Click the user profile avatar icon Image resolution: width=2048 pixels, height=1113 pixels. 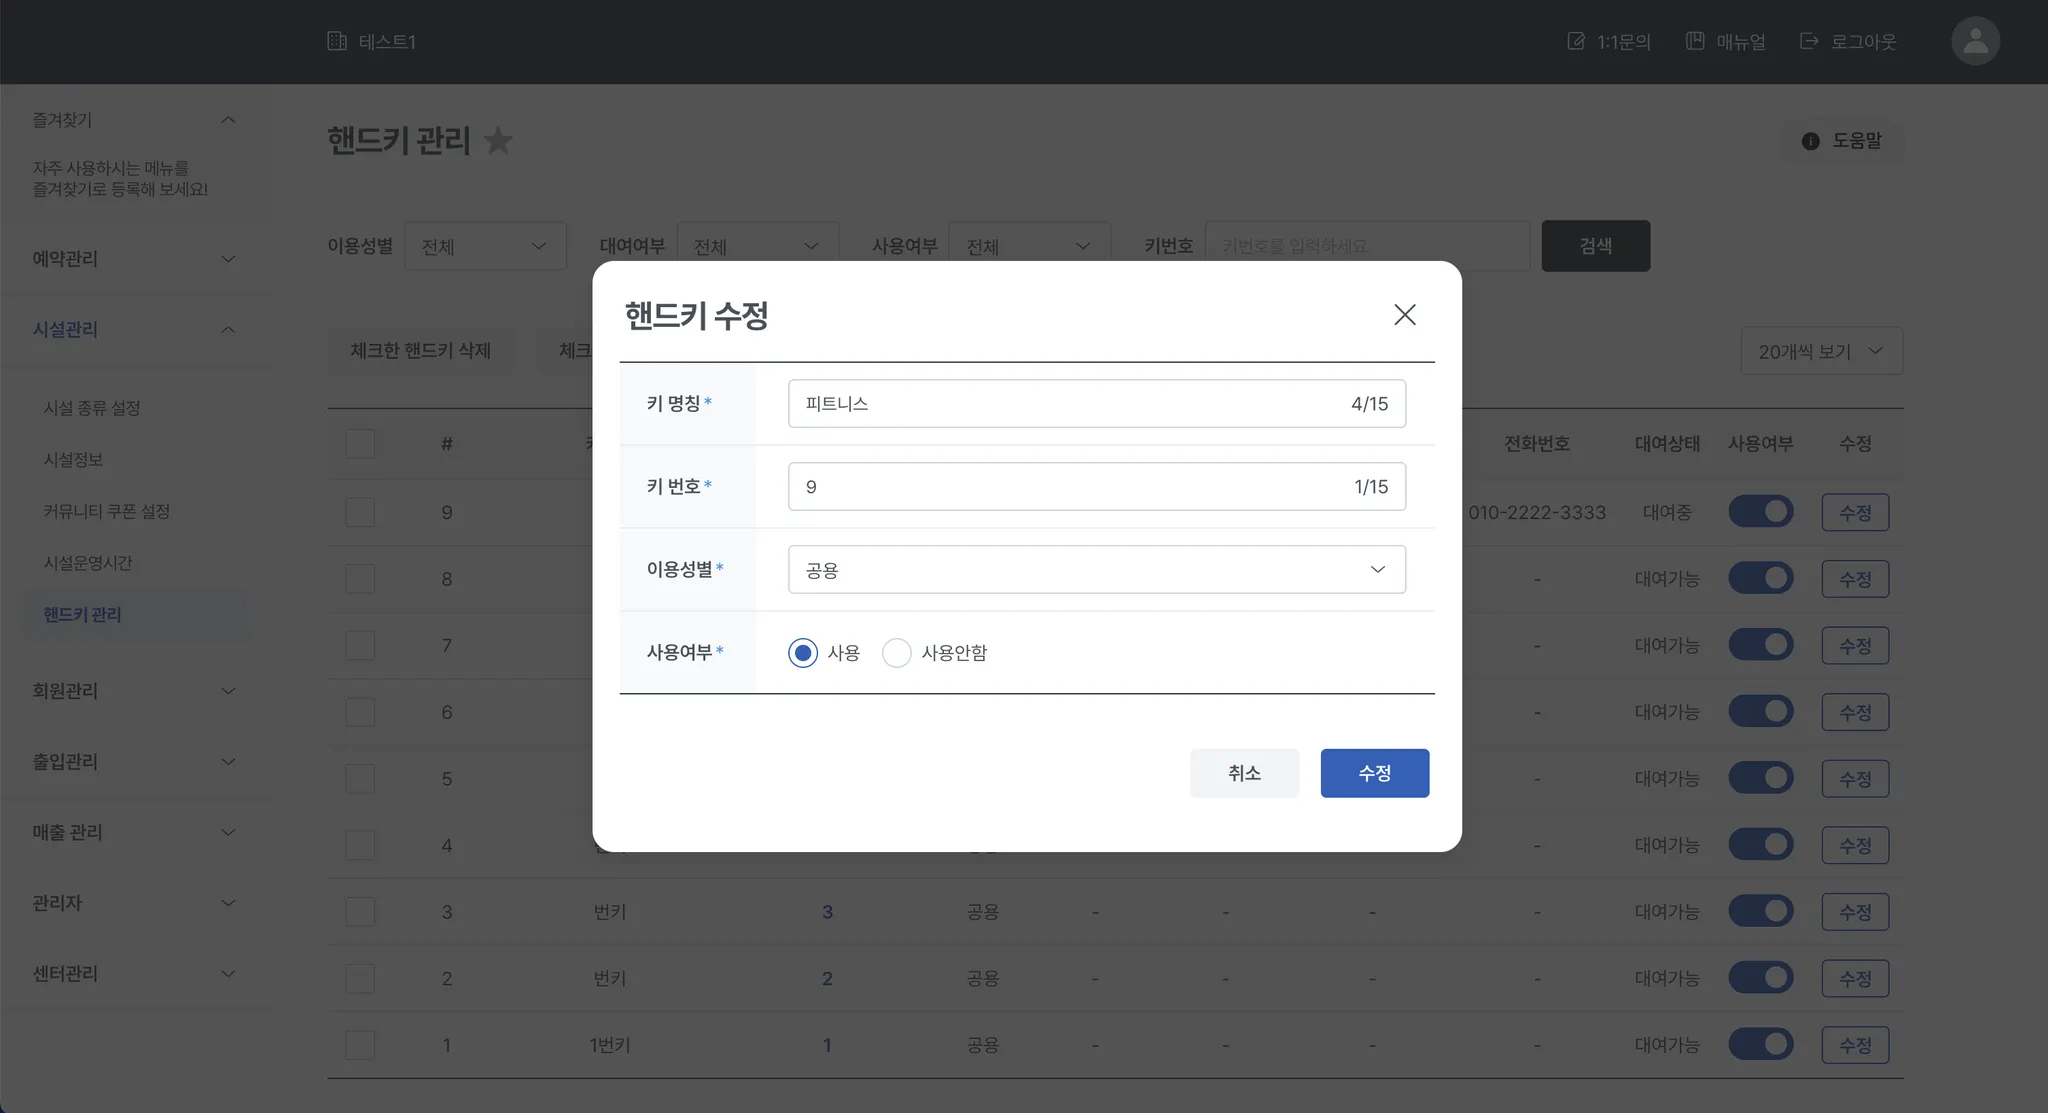[1975, 41]
